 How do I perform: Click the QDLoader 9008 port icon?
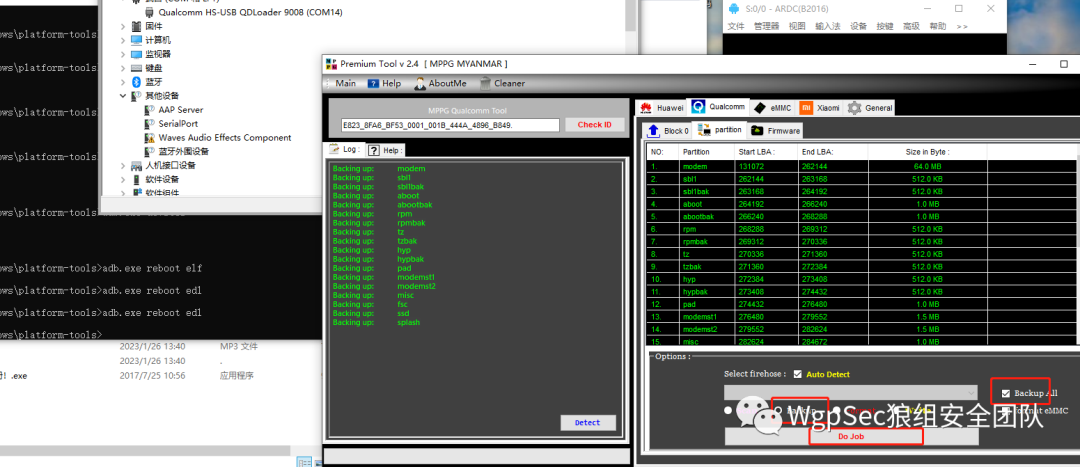click(150, 12)
